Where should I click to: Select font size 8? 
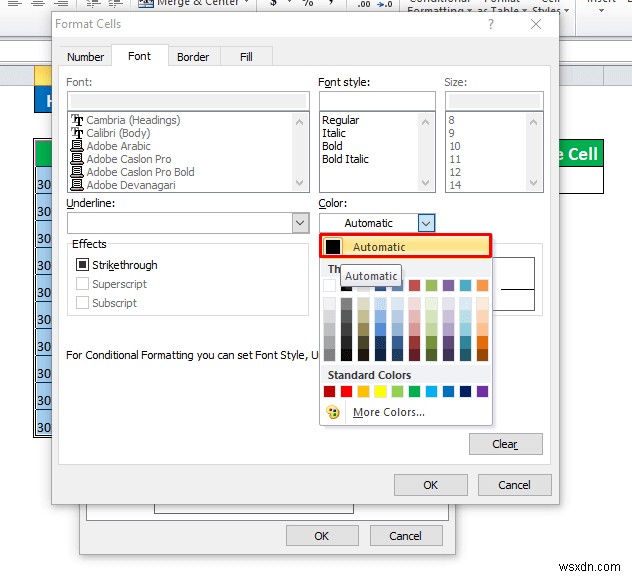451,120
